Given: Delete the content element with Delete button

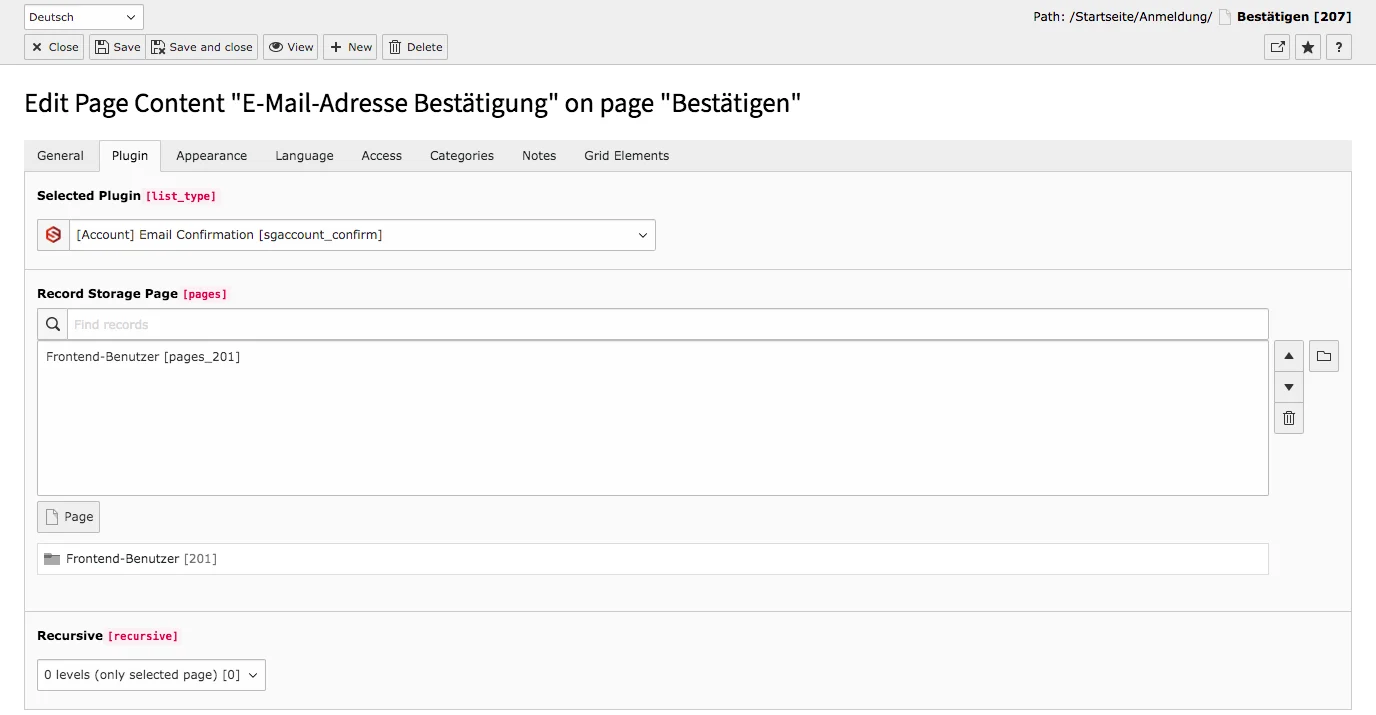Looking at the screenshot, I should (x=414, y=46).
